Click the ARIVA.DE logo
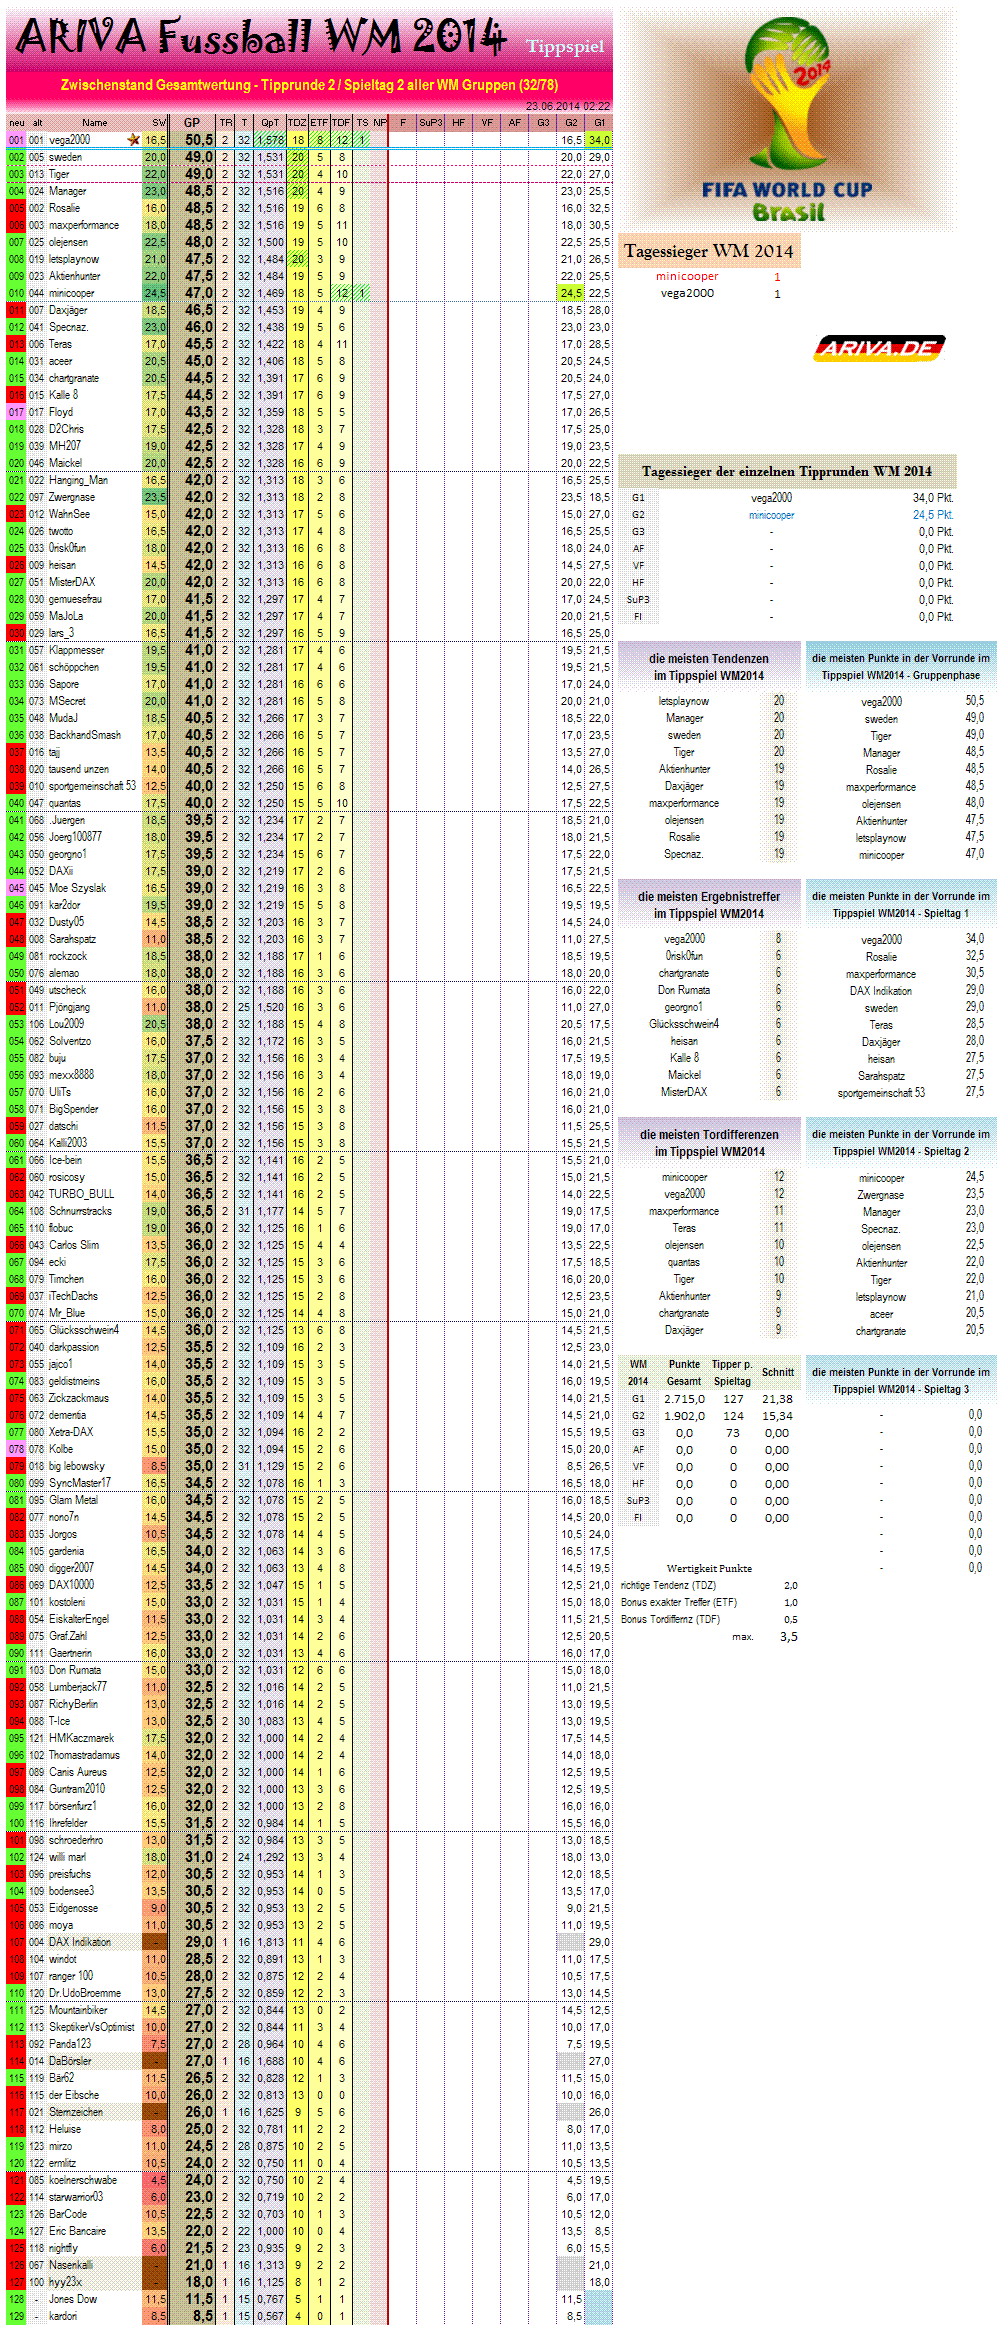1003x2331 pixels. coord(879,348)
